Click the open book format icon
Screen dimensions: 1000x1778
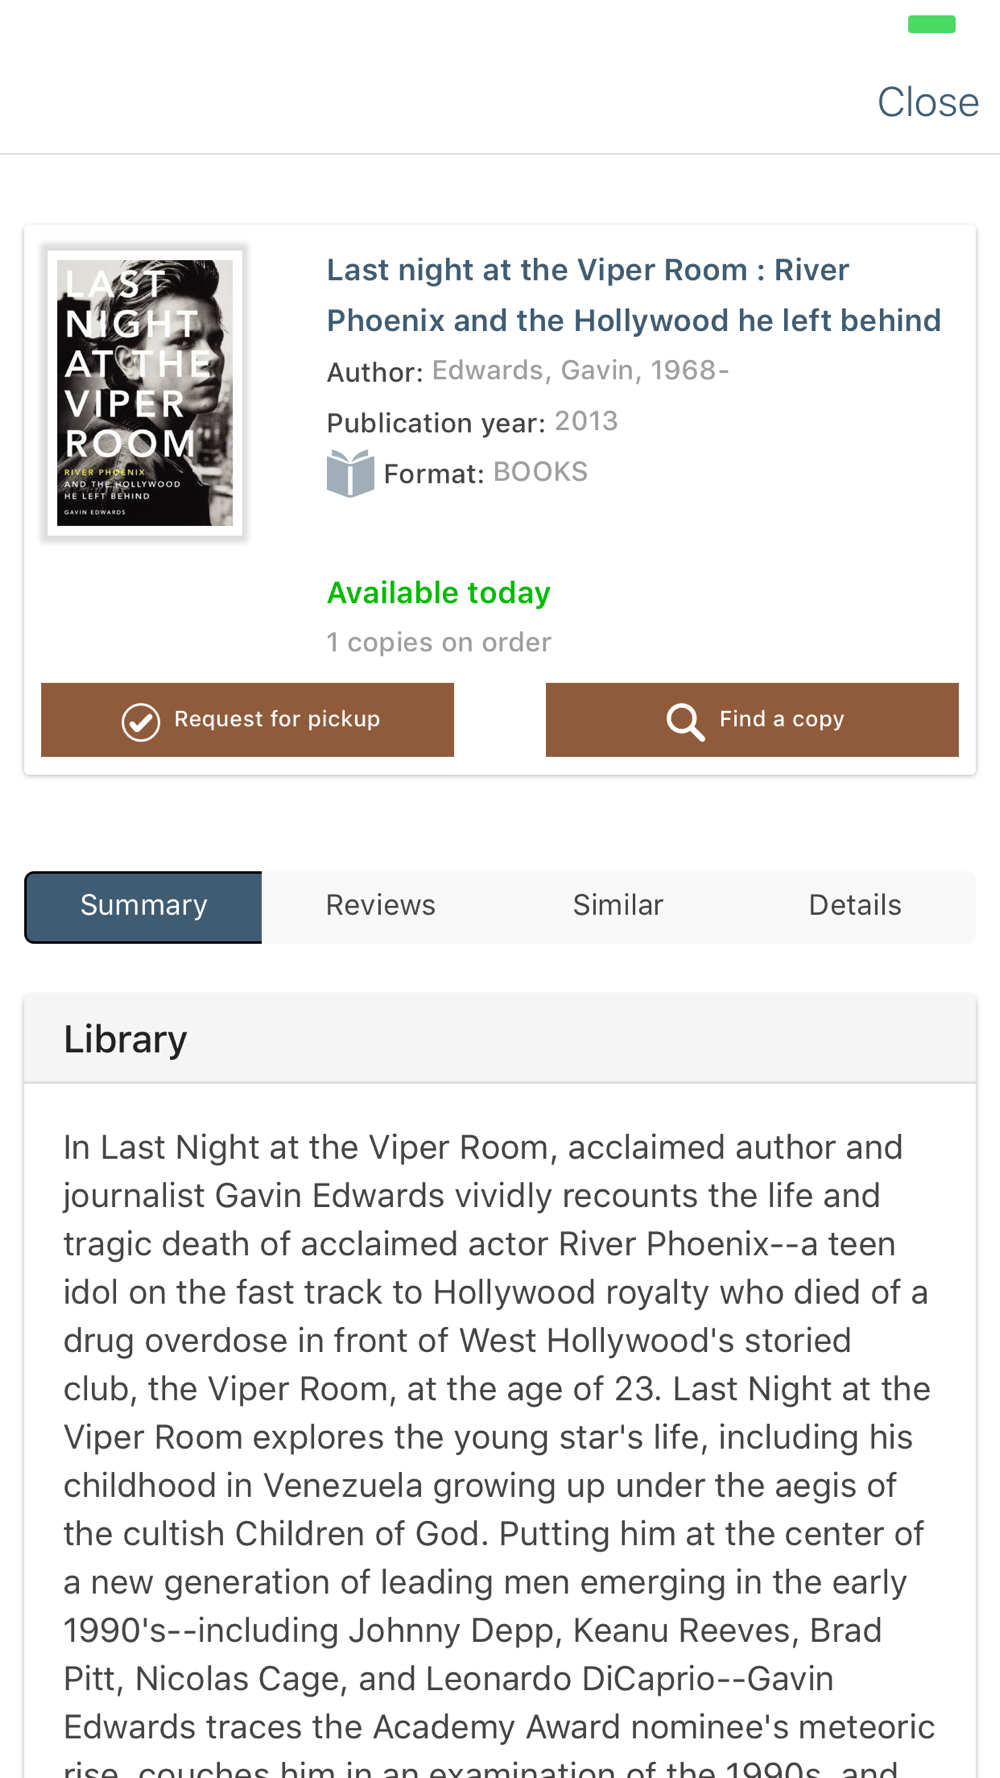click(x=350, y=473)
